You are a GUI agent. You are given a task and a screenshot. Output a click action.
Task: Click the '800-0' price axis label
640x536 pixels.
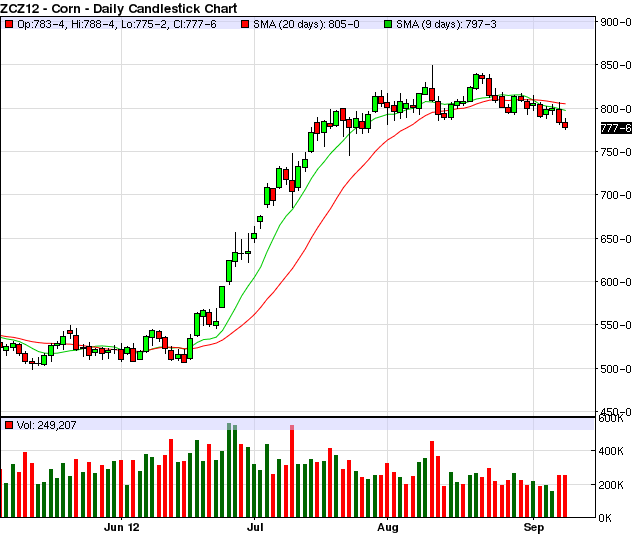[x=616, y=109]
